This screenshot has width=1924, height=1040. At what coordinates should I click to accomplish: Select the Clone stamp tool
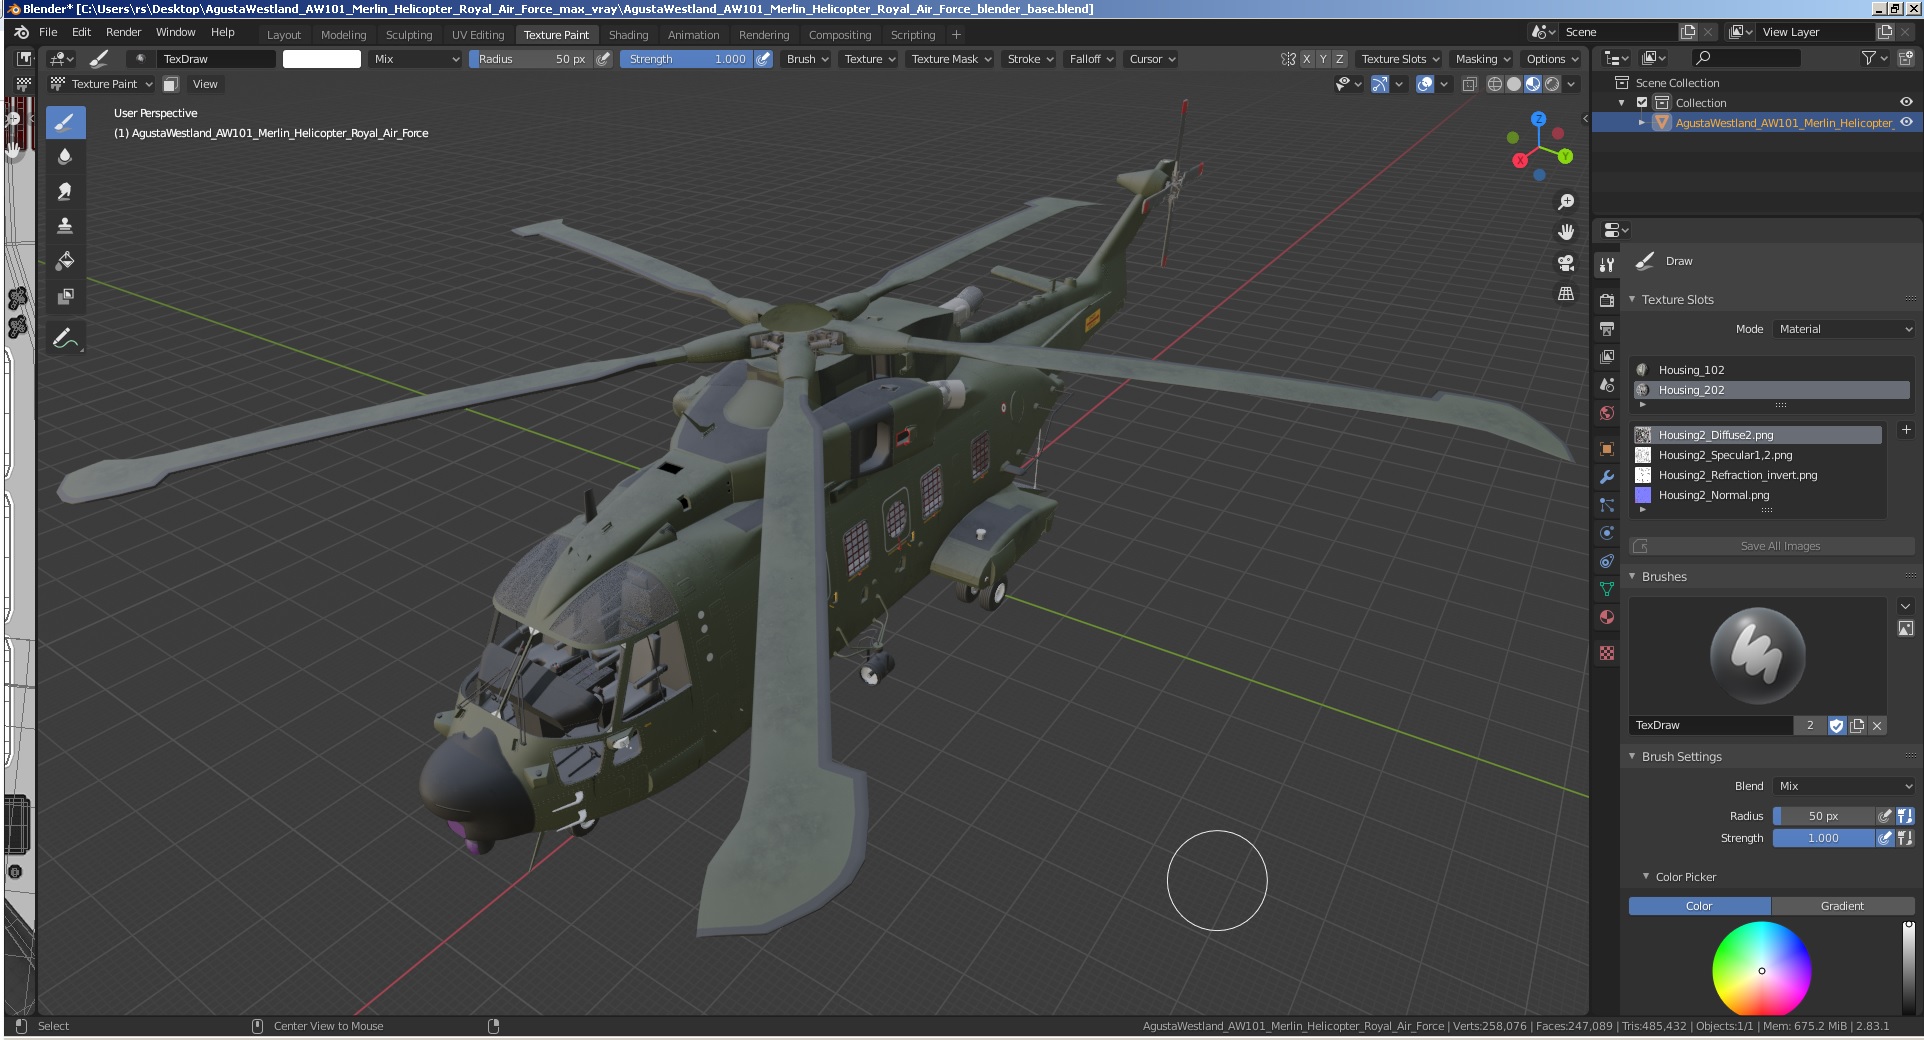[x=65, y=226]
